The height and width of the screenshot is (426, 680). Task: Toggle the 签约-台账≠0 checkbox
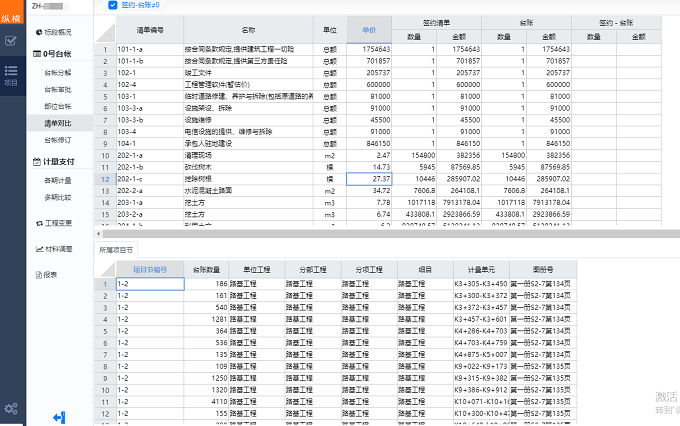[x=112, y=6]
